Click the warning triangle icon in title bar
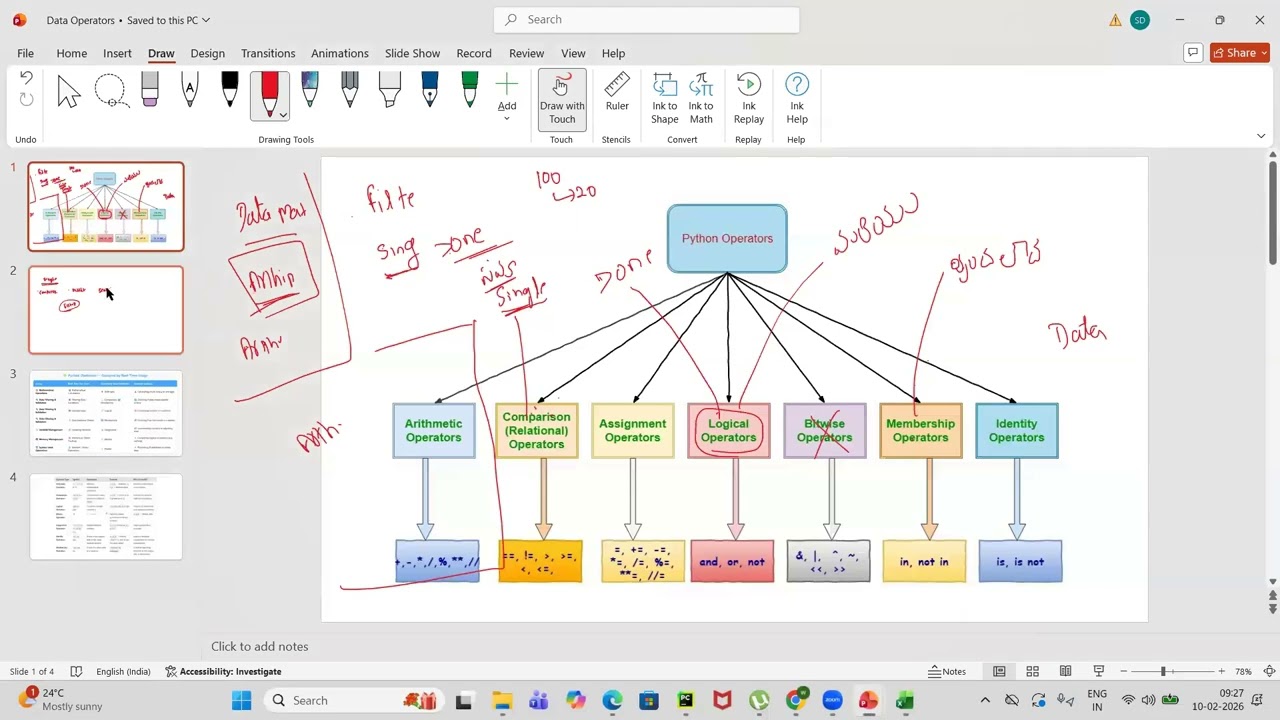This screenshot has height=720, width=1280. [x=1115, y=20]
